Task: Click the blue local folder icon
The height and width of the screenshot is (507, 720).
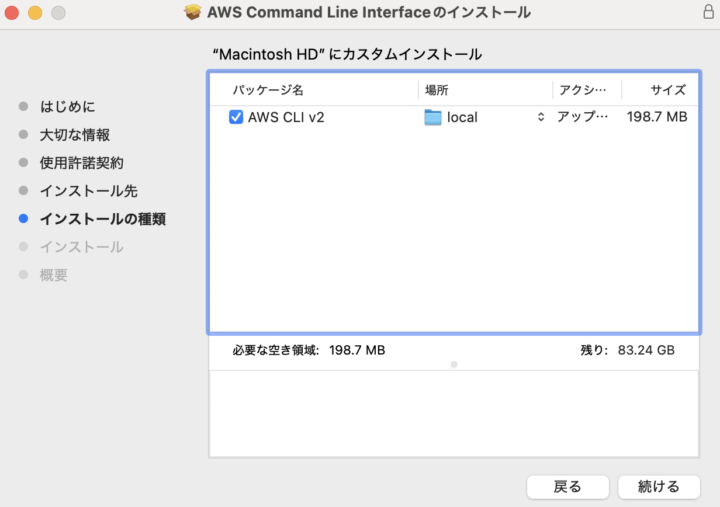Action: [432, 117]
